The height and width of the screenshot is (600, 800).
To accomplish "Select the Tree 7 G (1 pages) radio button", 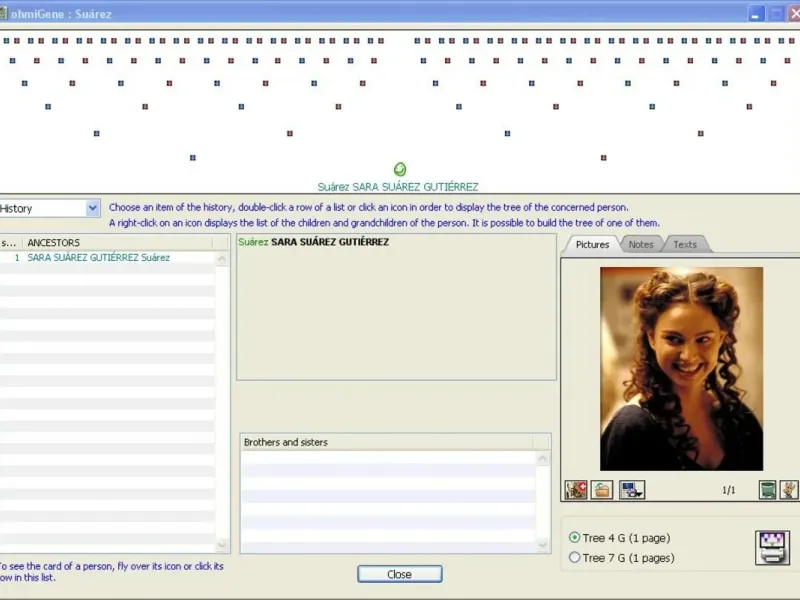I will click(574, 557).
